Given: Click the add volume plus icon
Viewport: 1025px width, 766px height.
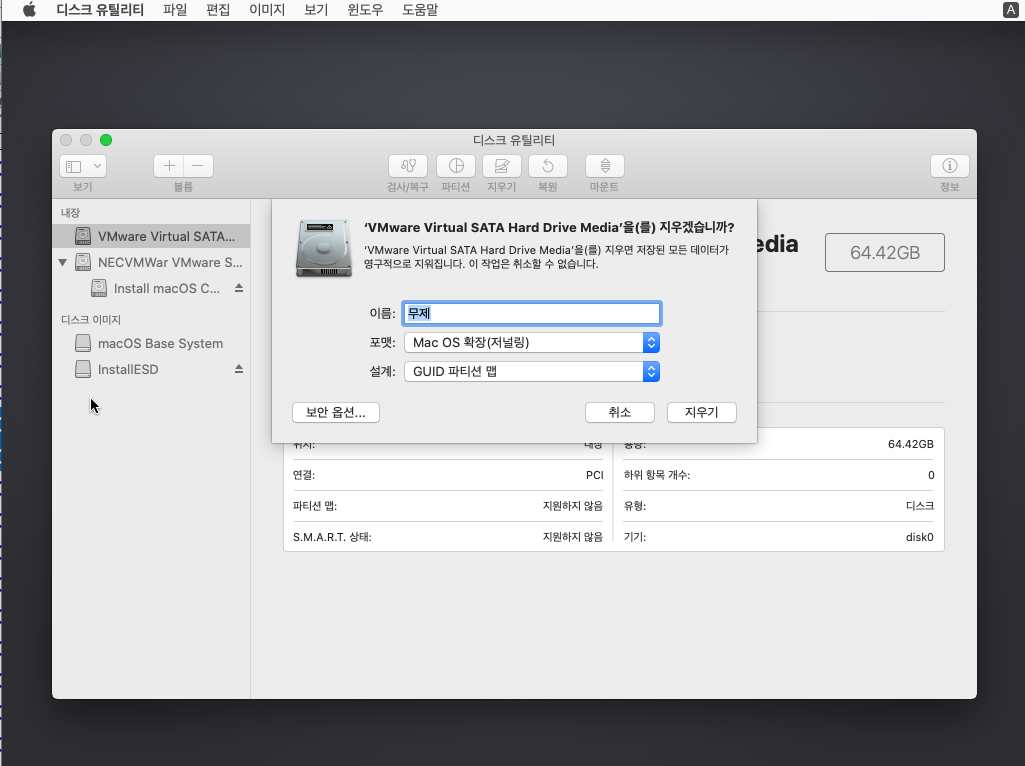Looking at the screenshot, I should pyautogui.click(x=169, y=166).
